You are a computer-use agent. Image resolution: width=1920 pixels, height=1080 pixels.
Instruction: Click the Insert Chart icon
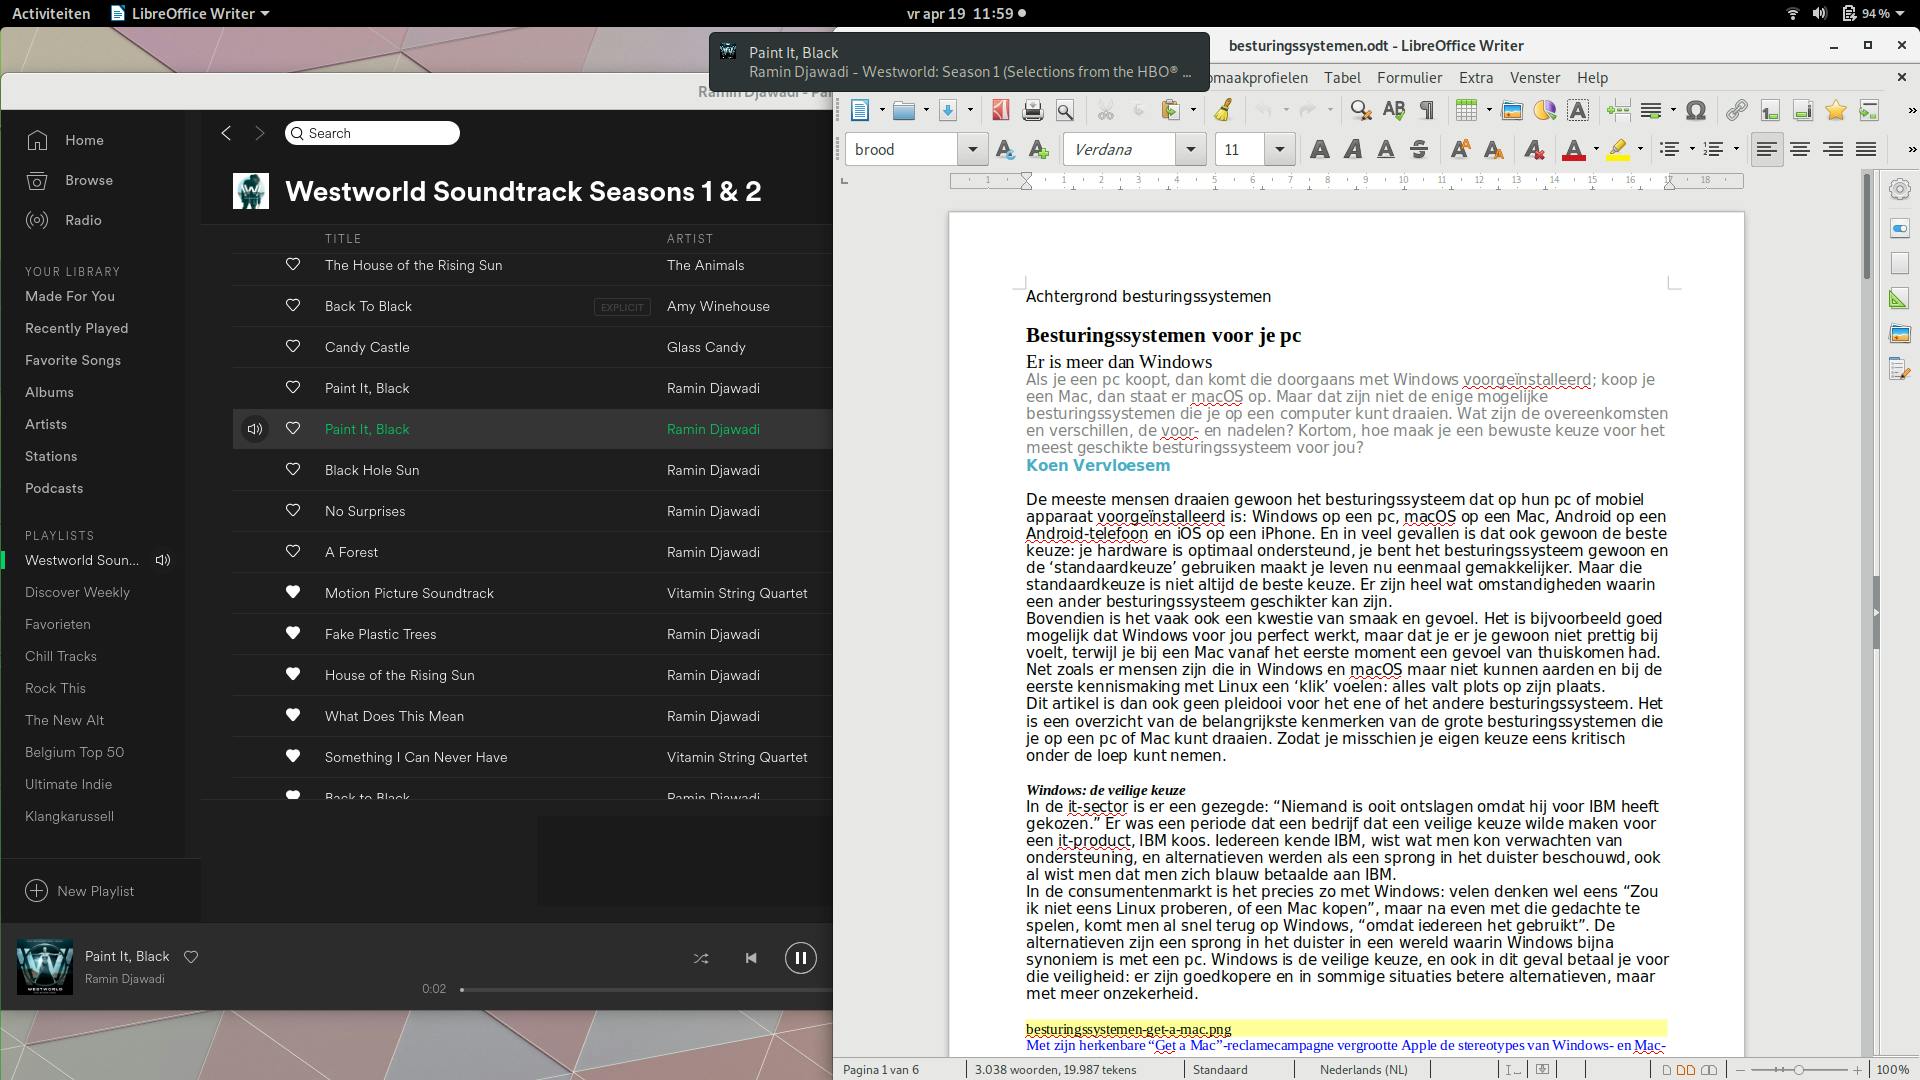point(1545,111)
